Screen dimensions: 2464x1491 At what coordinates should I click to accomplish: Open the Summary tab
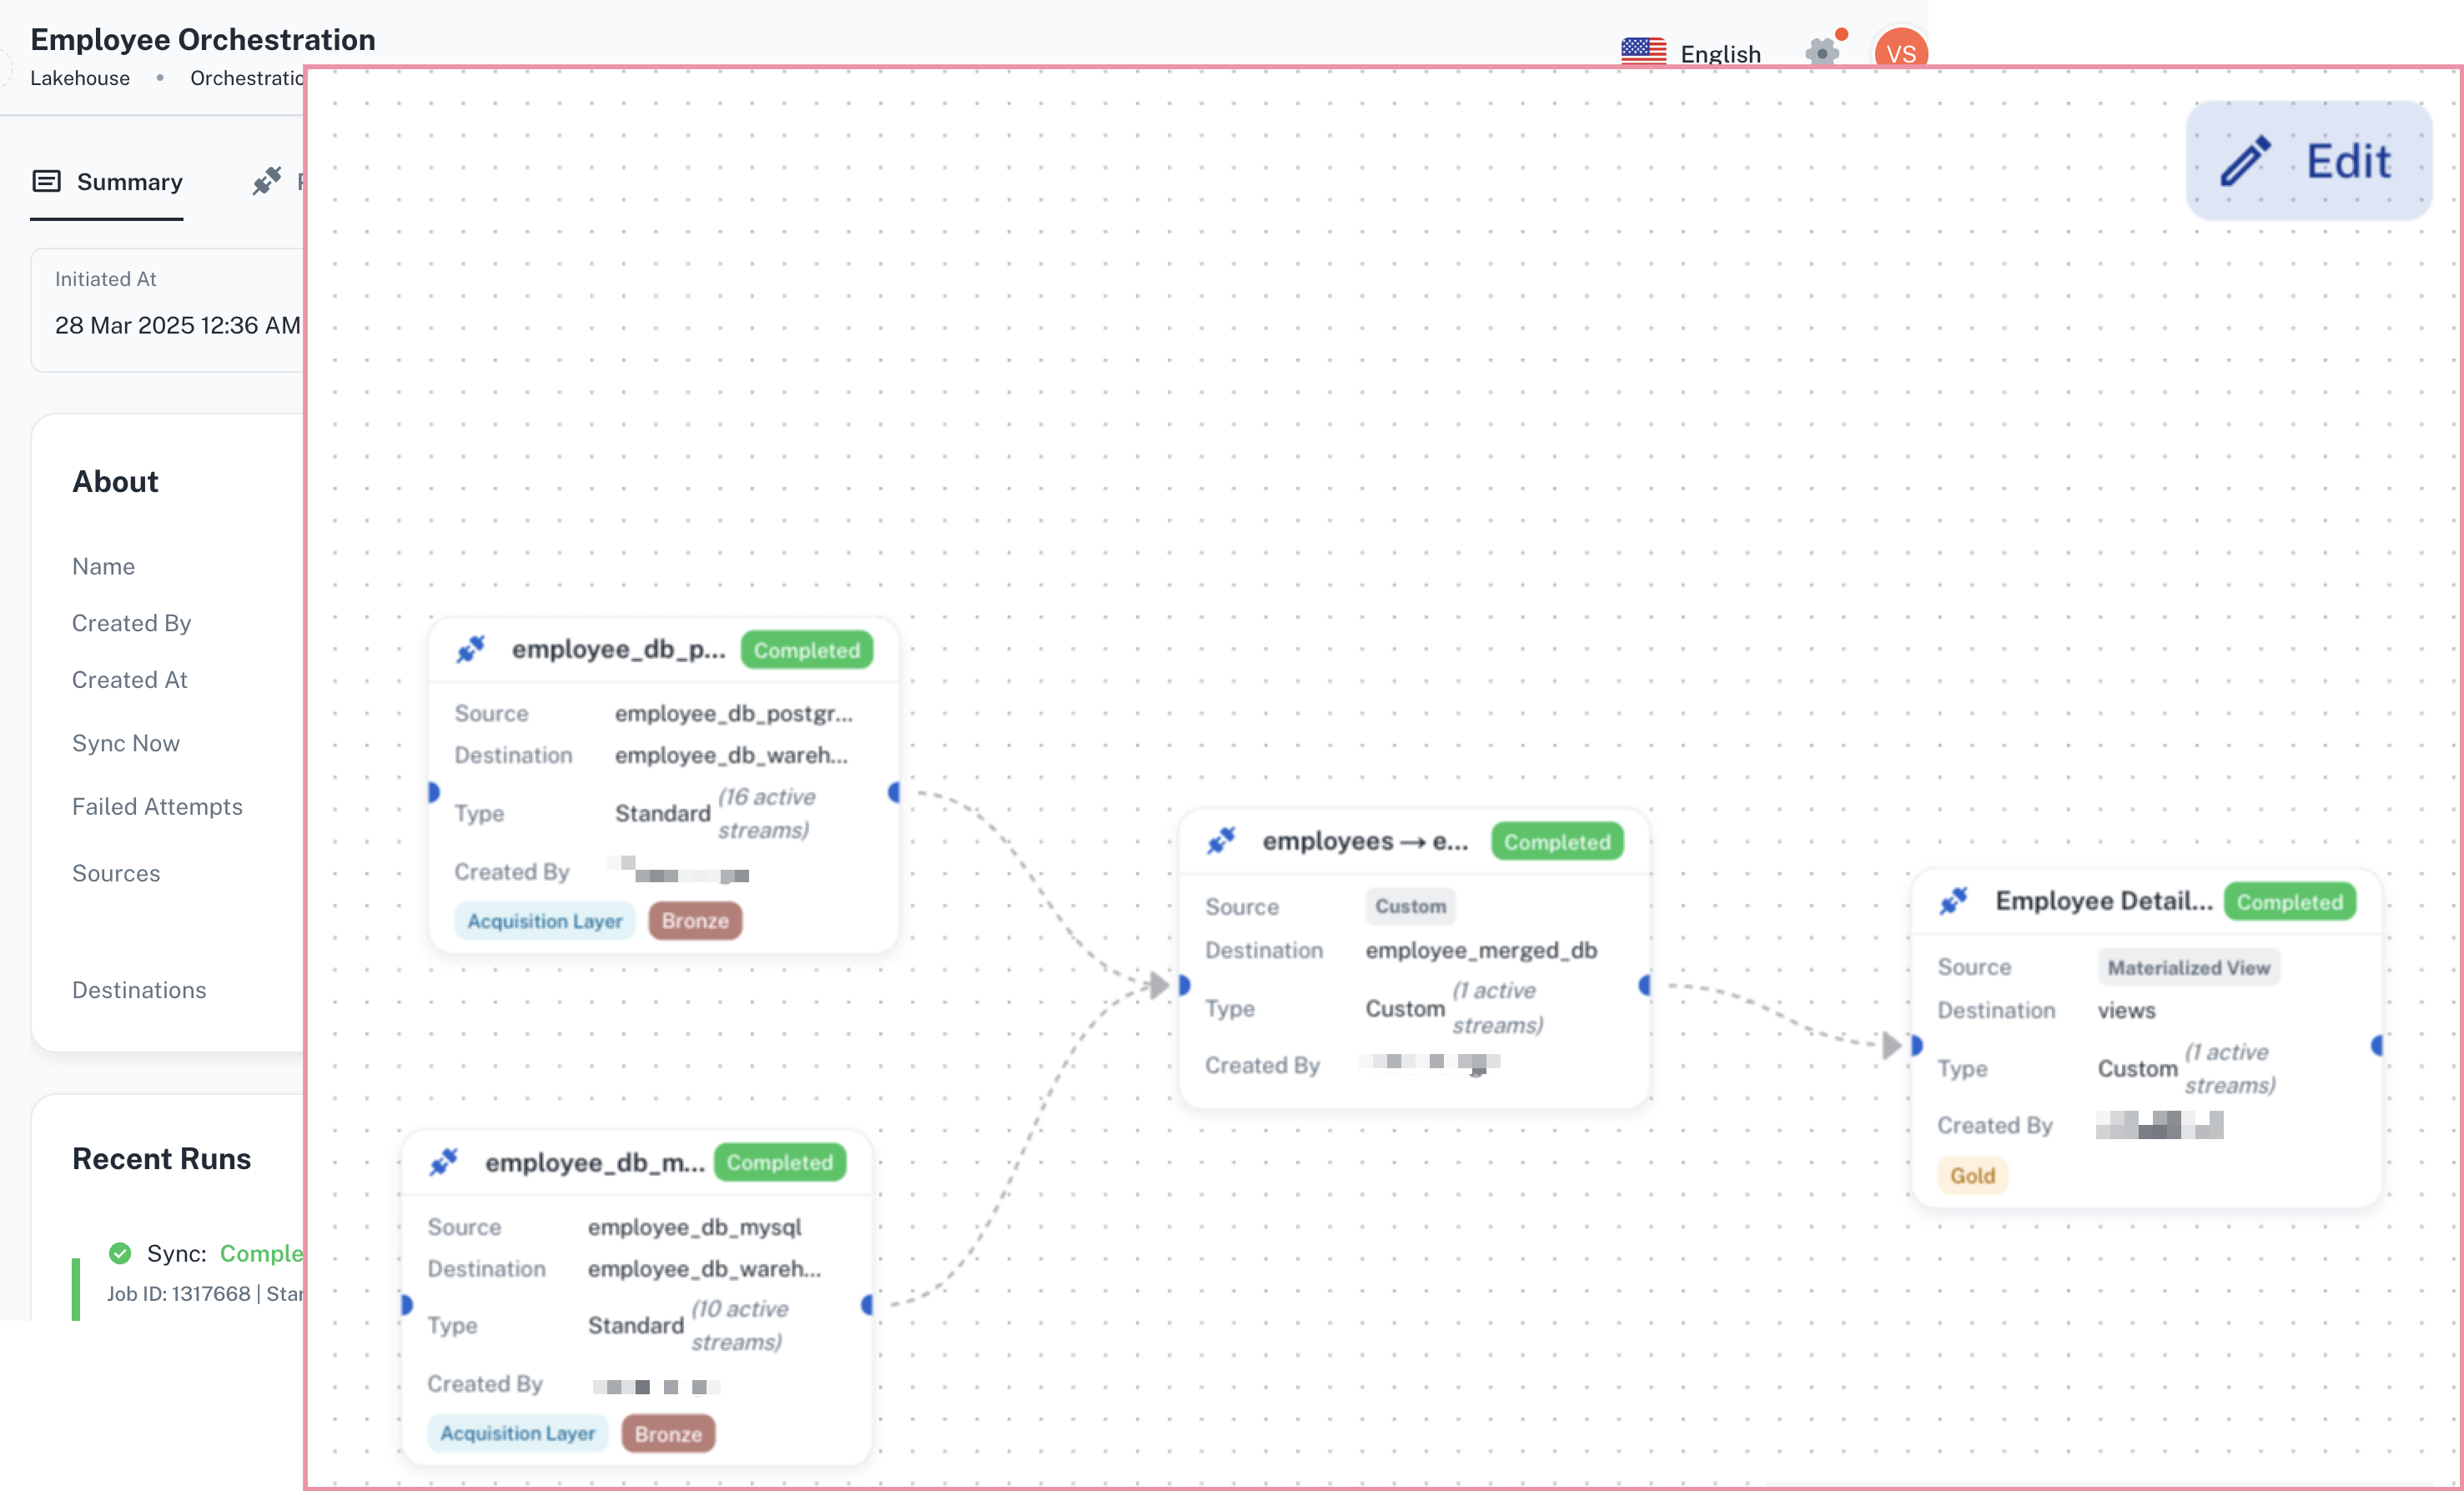[107, 182]
